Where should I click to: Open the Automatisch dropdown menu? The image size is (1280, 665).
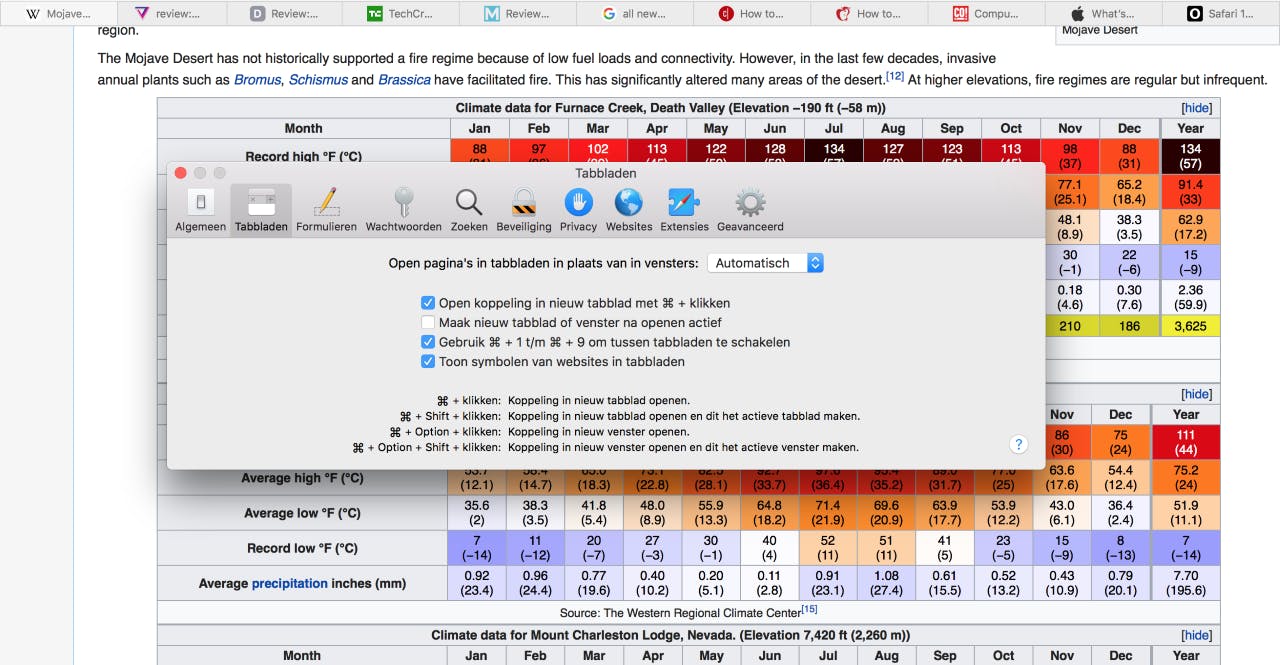(765, 263)
